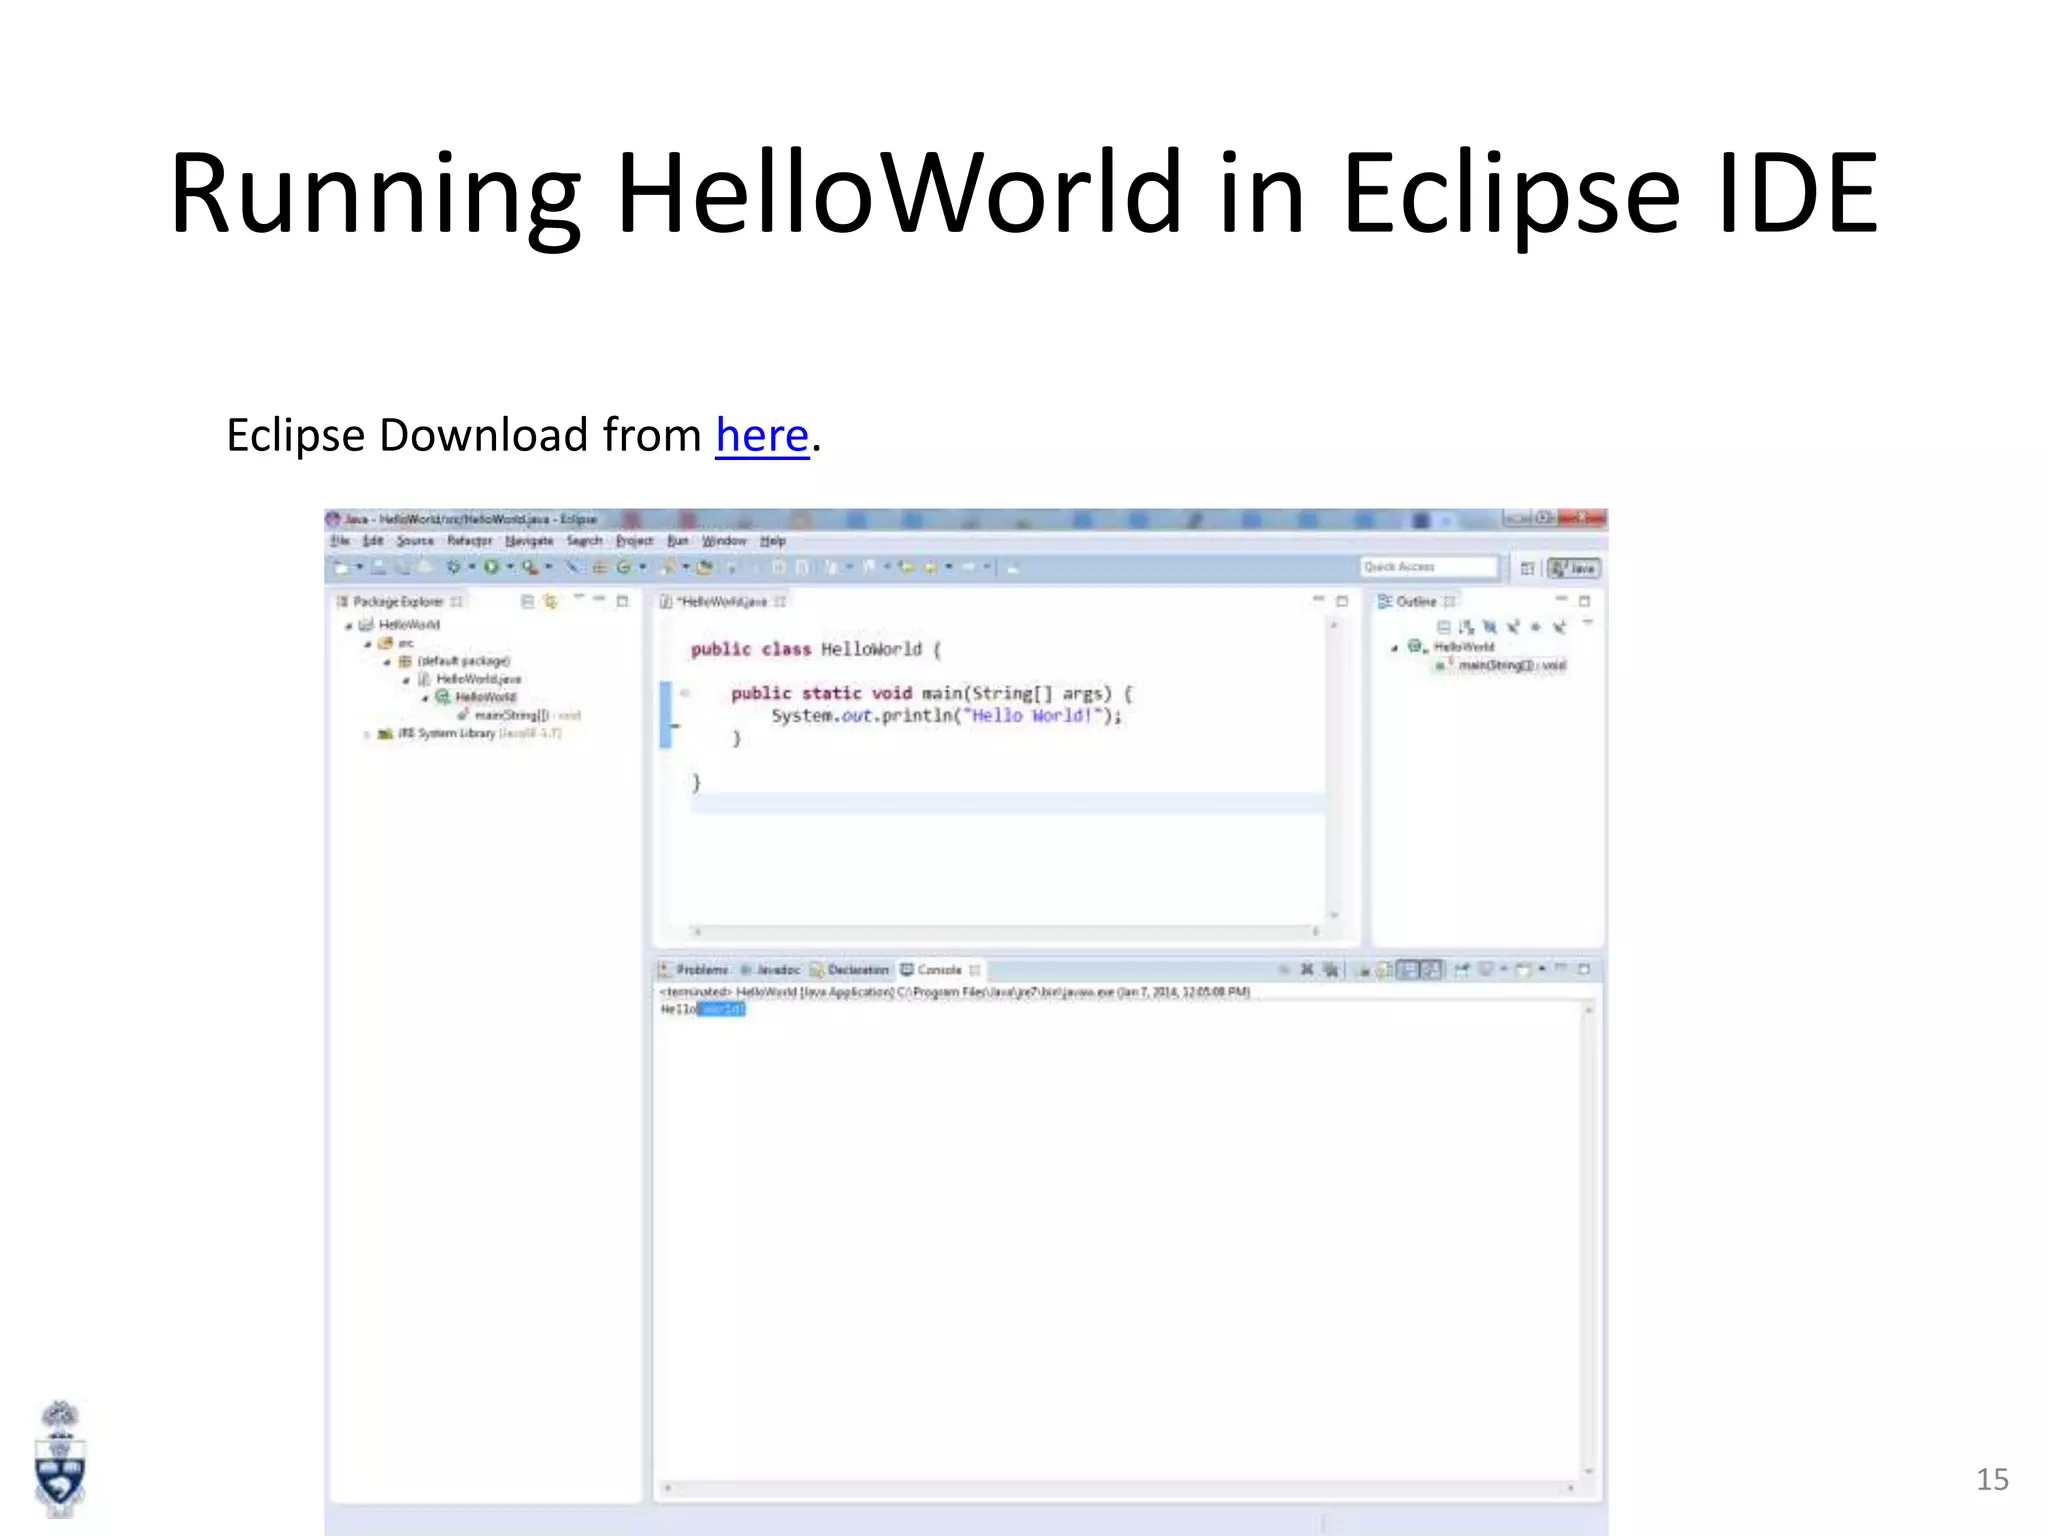
Task: Maximize the Console view
Action: tap(1584, 969)
